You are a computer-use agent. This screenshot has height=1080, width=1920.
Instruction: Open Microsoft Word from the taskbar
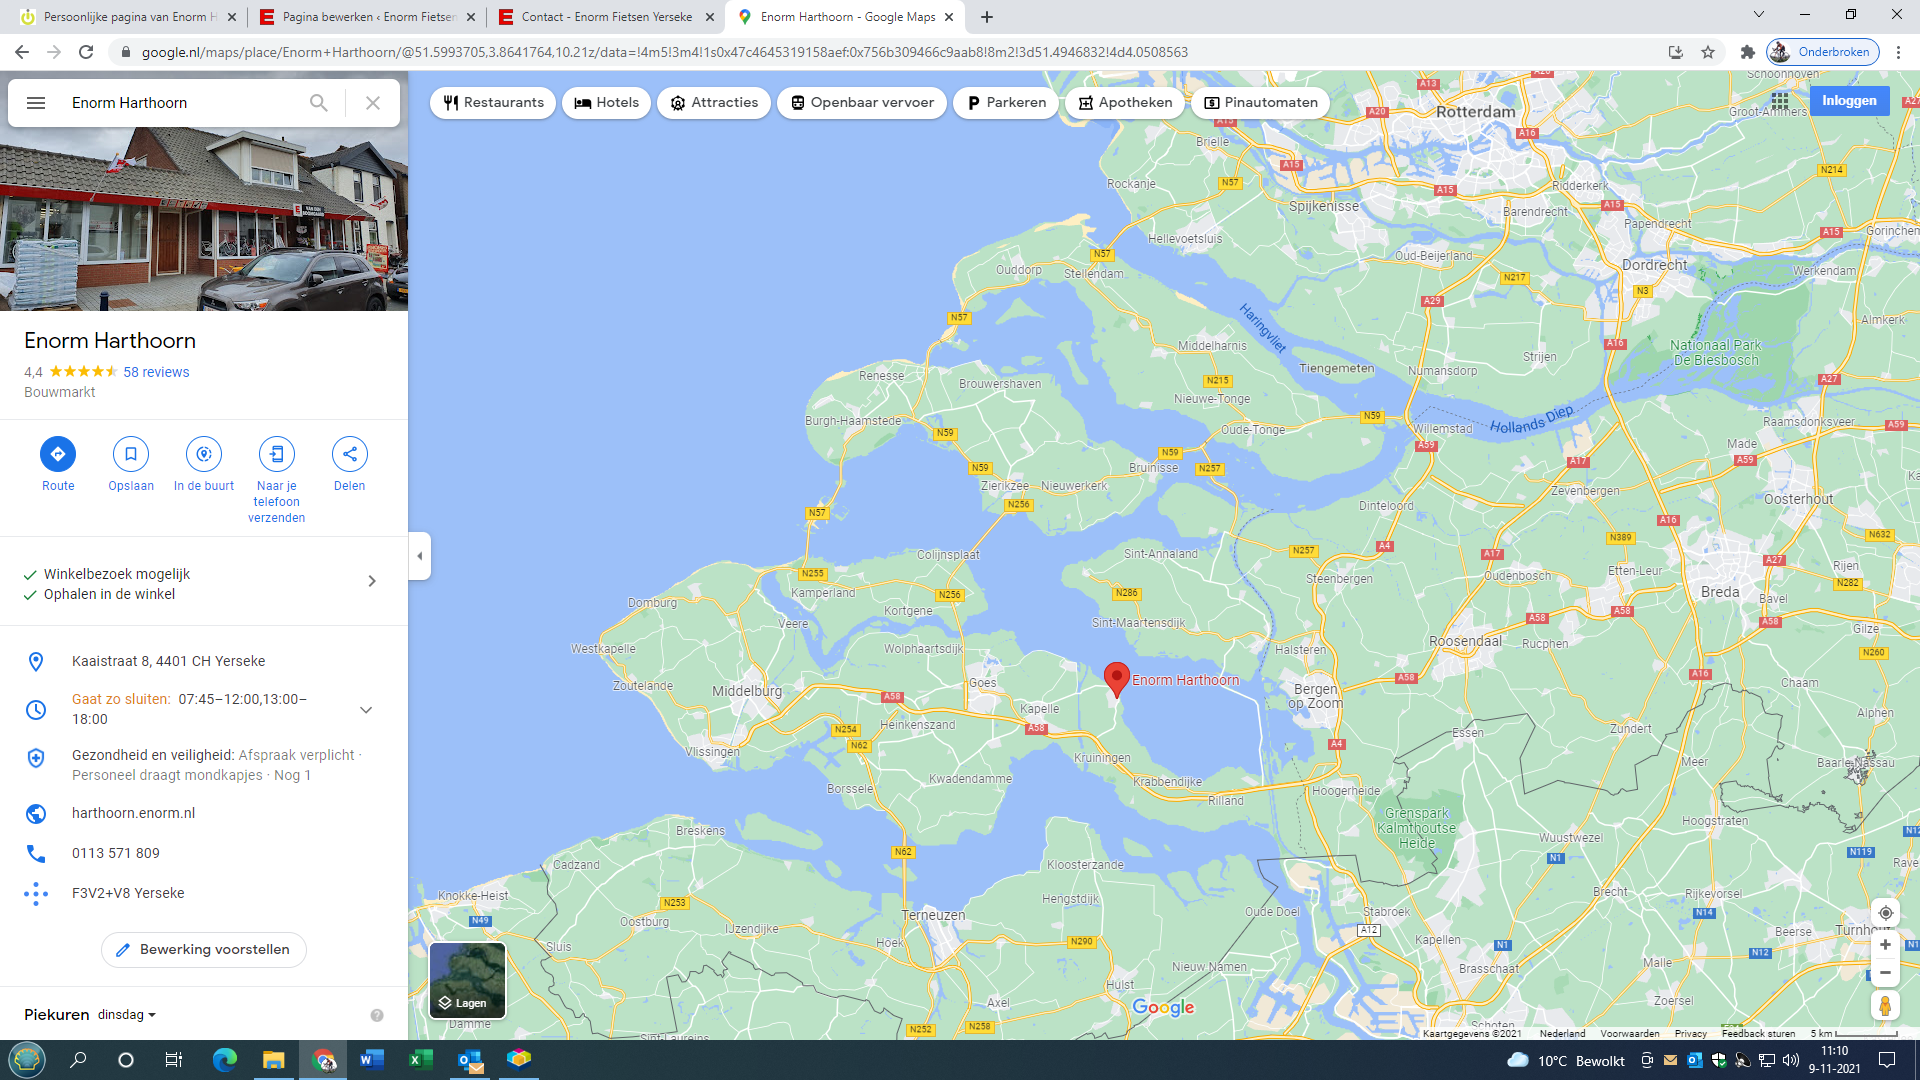coord(371,1060)
